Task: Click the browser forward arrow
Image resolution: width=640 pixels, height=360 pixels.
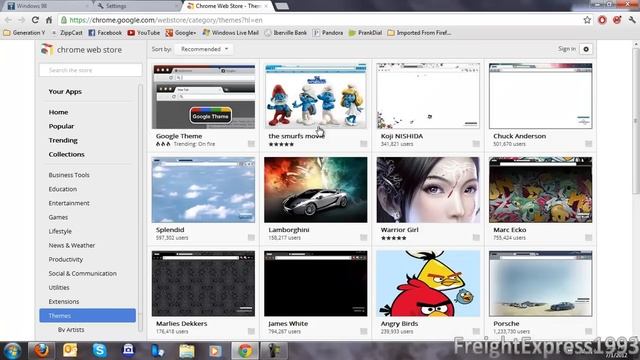Action: click(x=22, y=20)
